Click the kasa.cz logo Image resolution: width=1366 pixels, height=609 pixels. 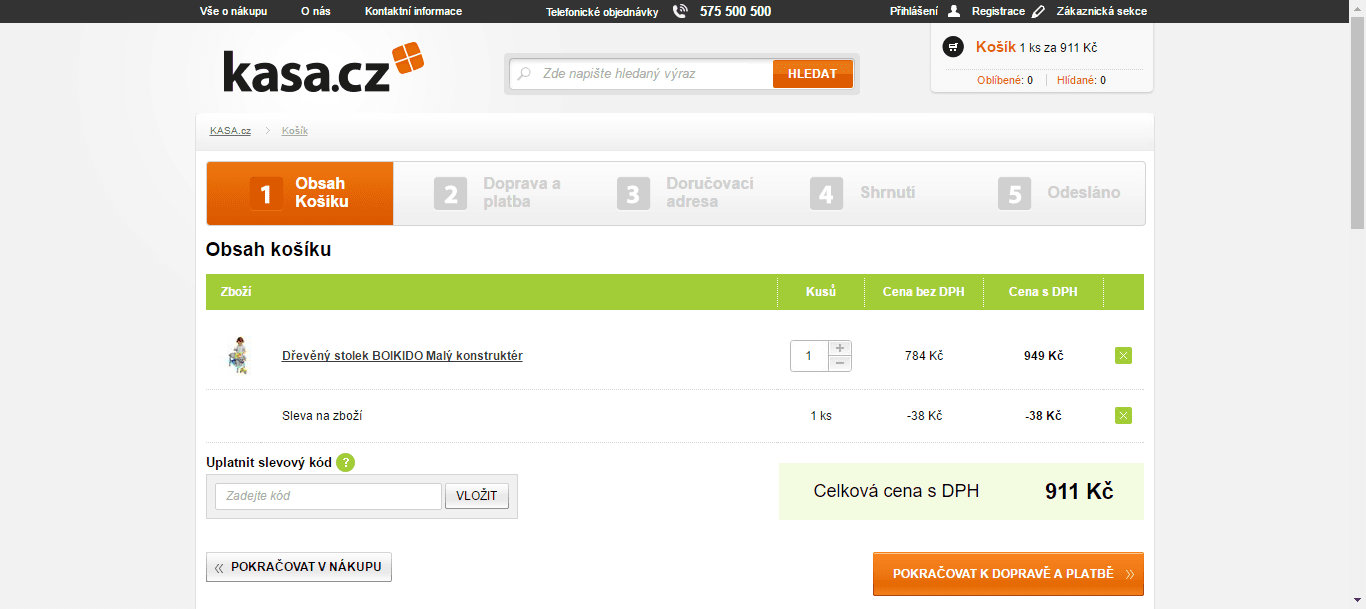(324, 68)
